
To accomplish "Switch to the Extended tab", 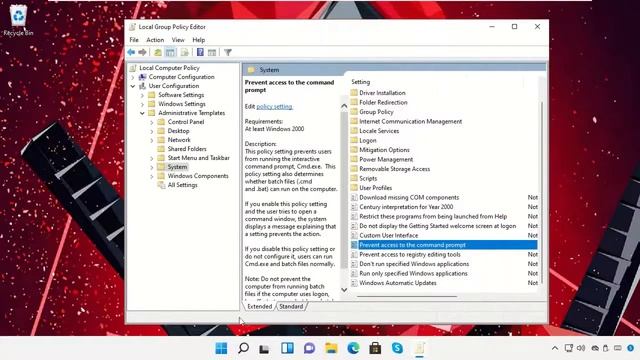I will tap(260, 306).
